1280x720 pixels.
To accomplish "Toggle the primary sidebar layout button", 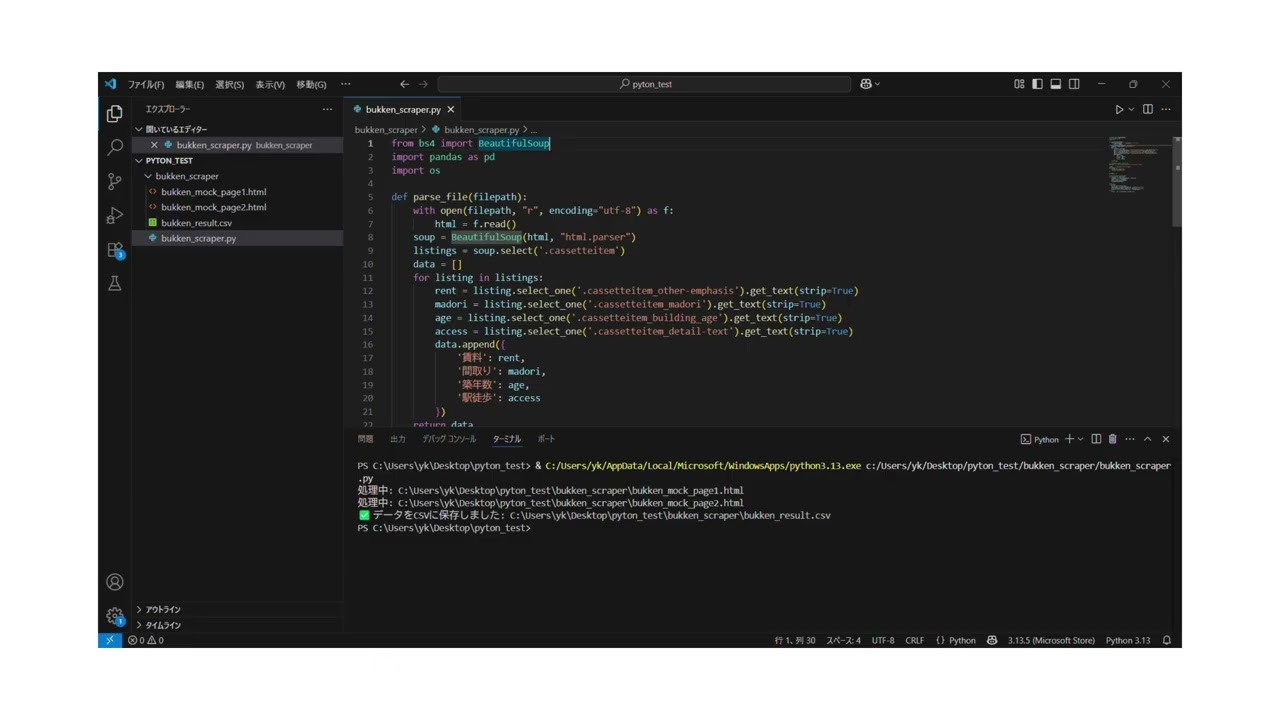I will click(x=1037, y=84).
